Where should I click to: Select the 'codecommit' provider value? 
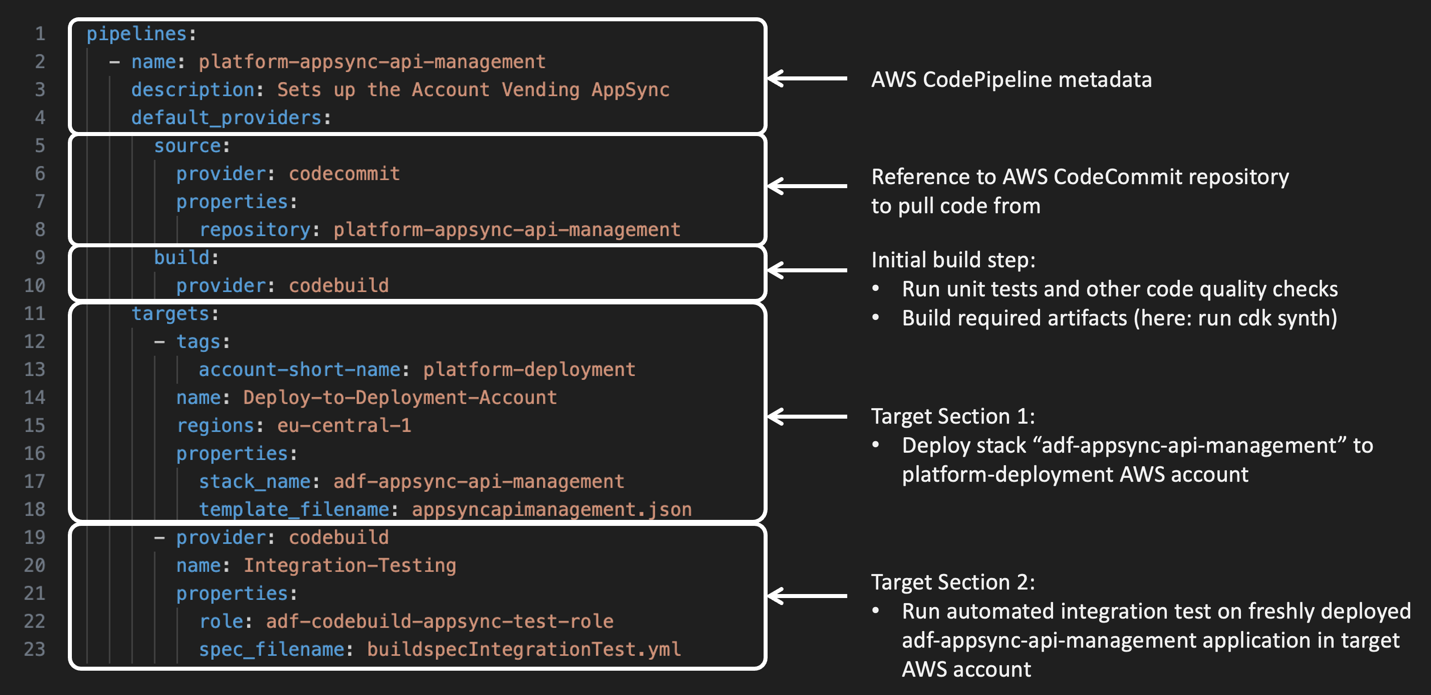click(x=344, y=174)
